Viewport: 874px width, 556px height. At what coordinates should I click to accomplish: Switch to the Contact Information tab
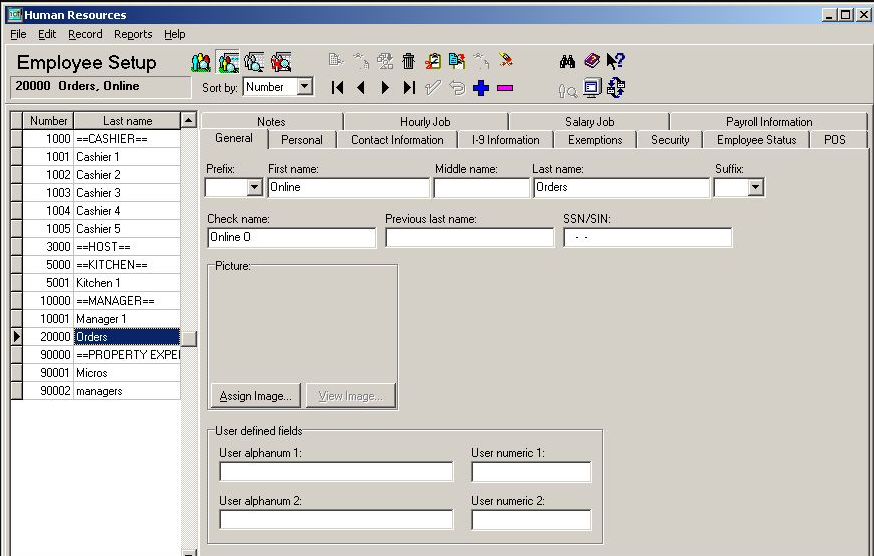click(x=397, y=140)
